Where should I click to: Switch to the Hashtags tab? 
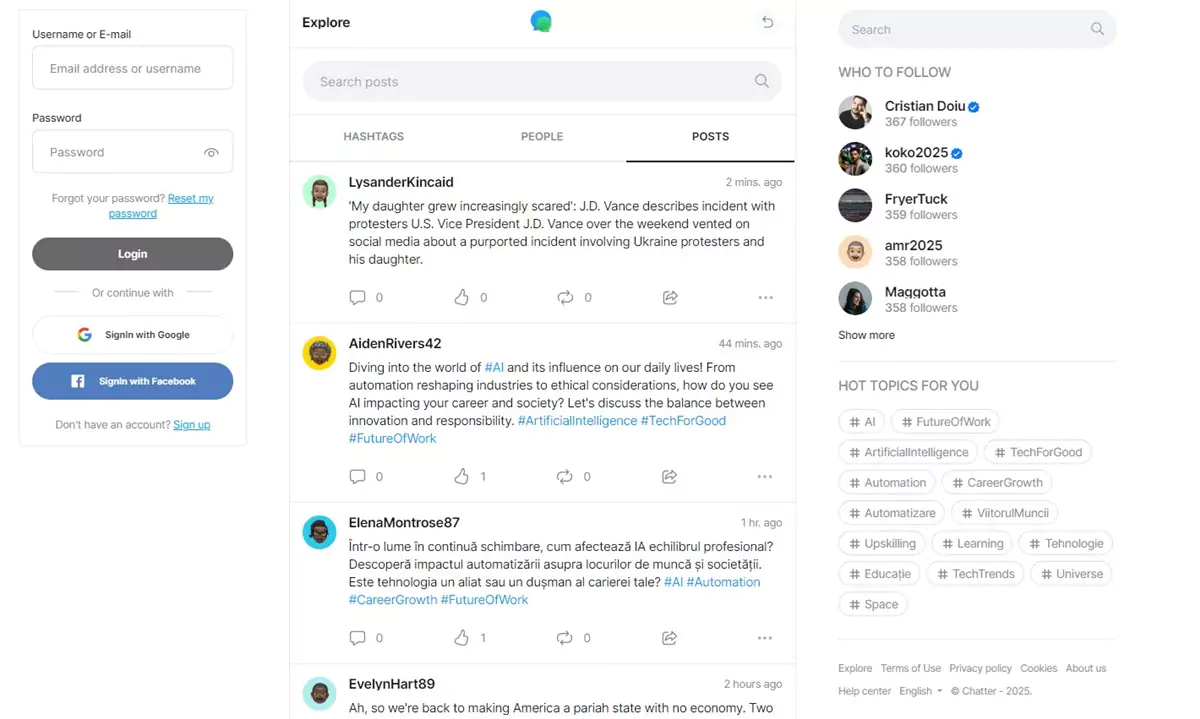point(373,136)
